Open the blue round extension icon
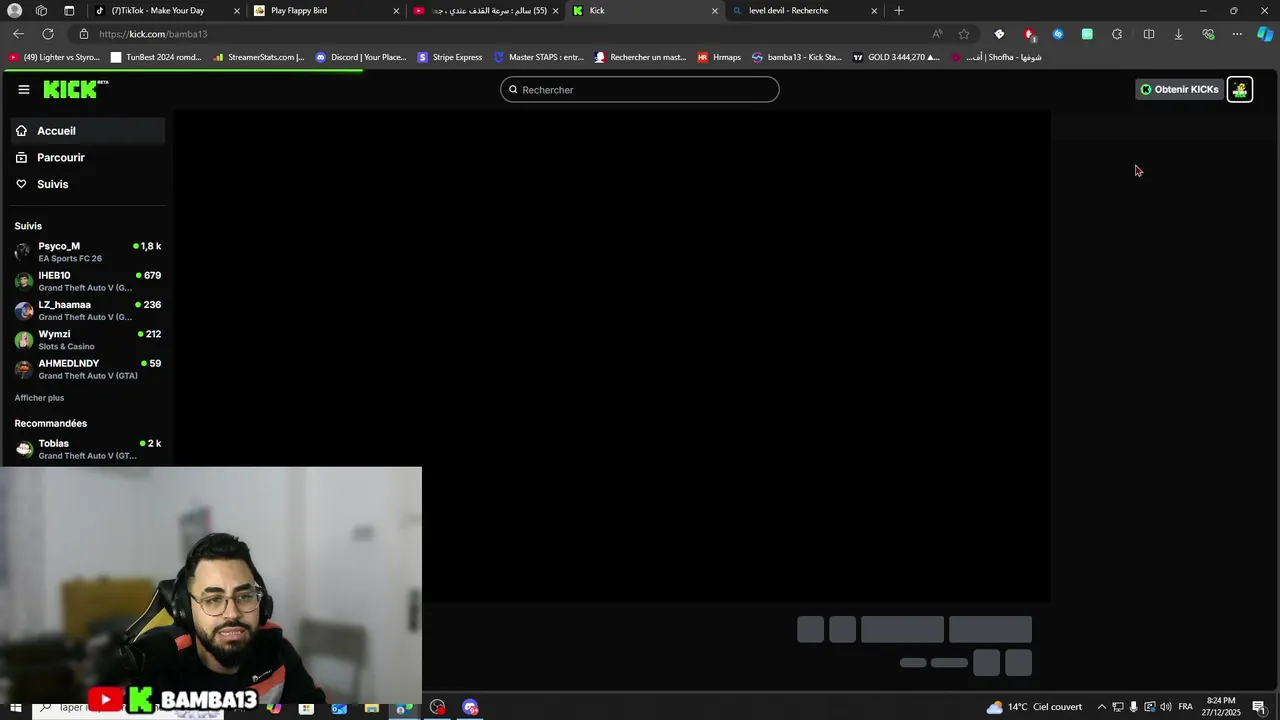Screen dimensions: 1280x720 click(x=1058, y=34)
